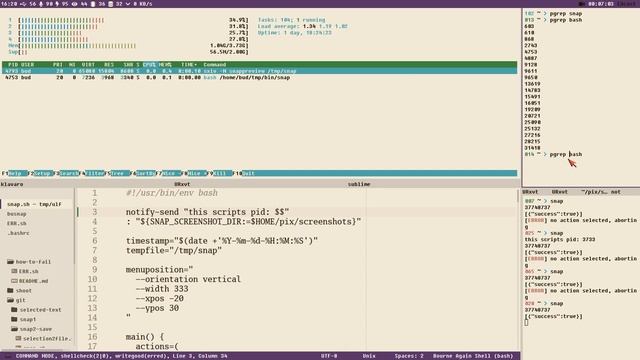
Task: Click COMMAND MODE text in Sublime status bar
Action: [x=36, y=356]
